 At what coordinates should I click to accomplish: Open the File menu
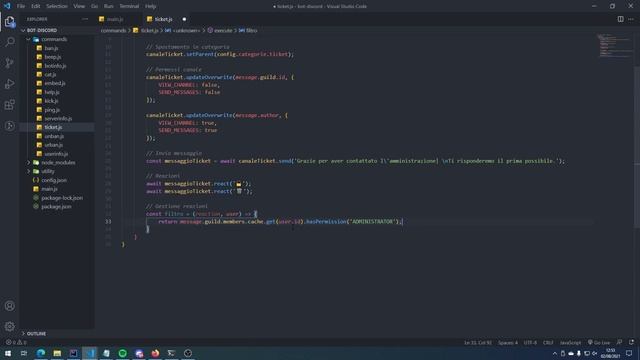(x=21, y=6)
